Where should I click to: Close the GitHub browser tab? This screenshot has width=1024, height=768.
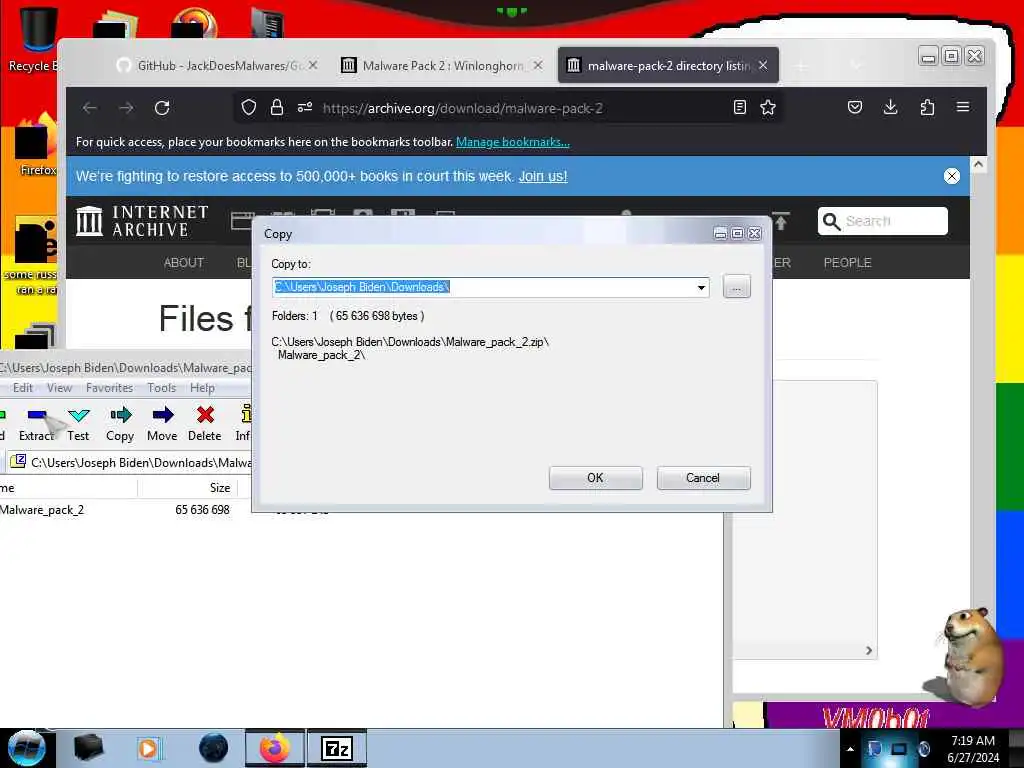(x=313, y=65)
